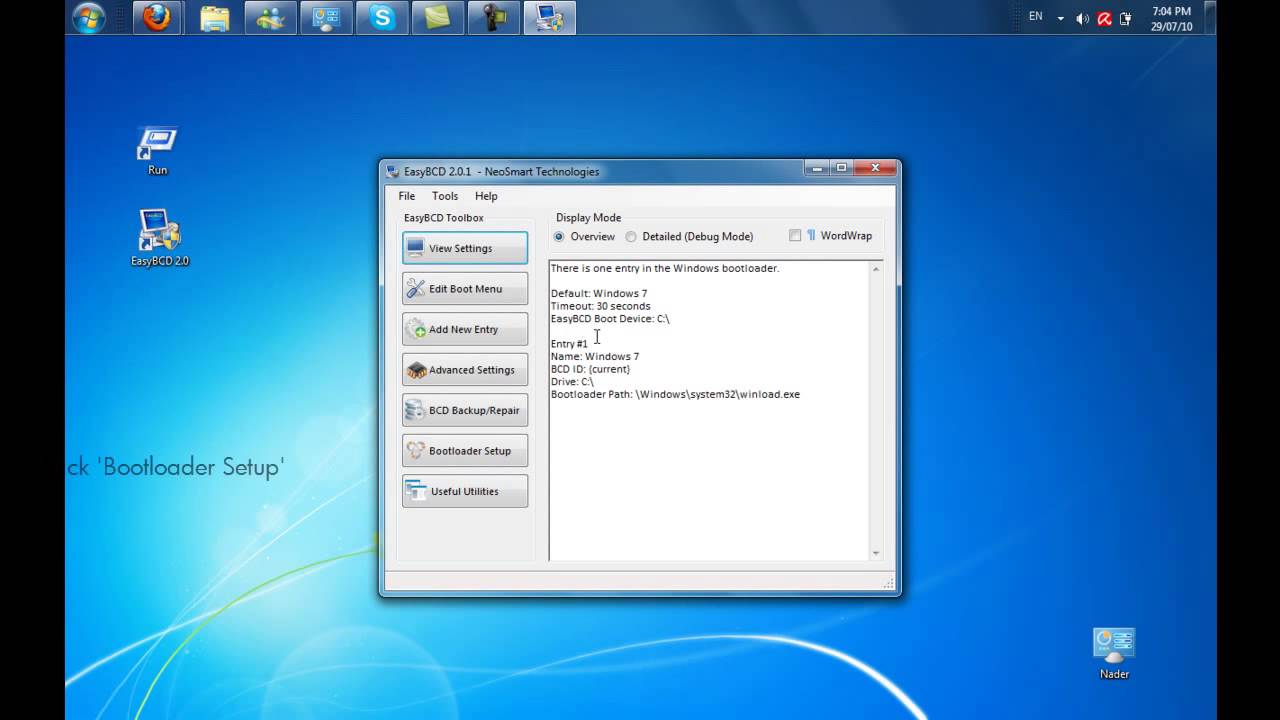Click the 'Drive: C:\' line
1280x720 pixels.
coord(572,382)
